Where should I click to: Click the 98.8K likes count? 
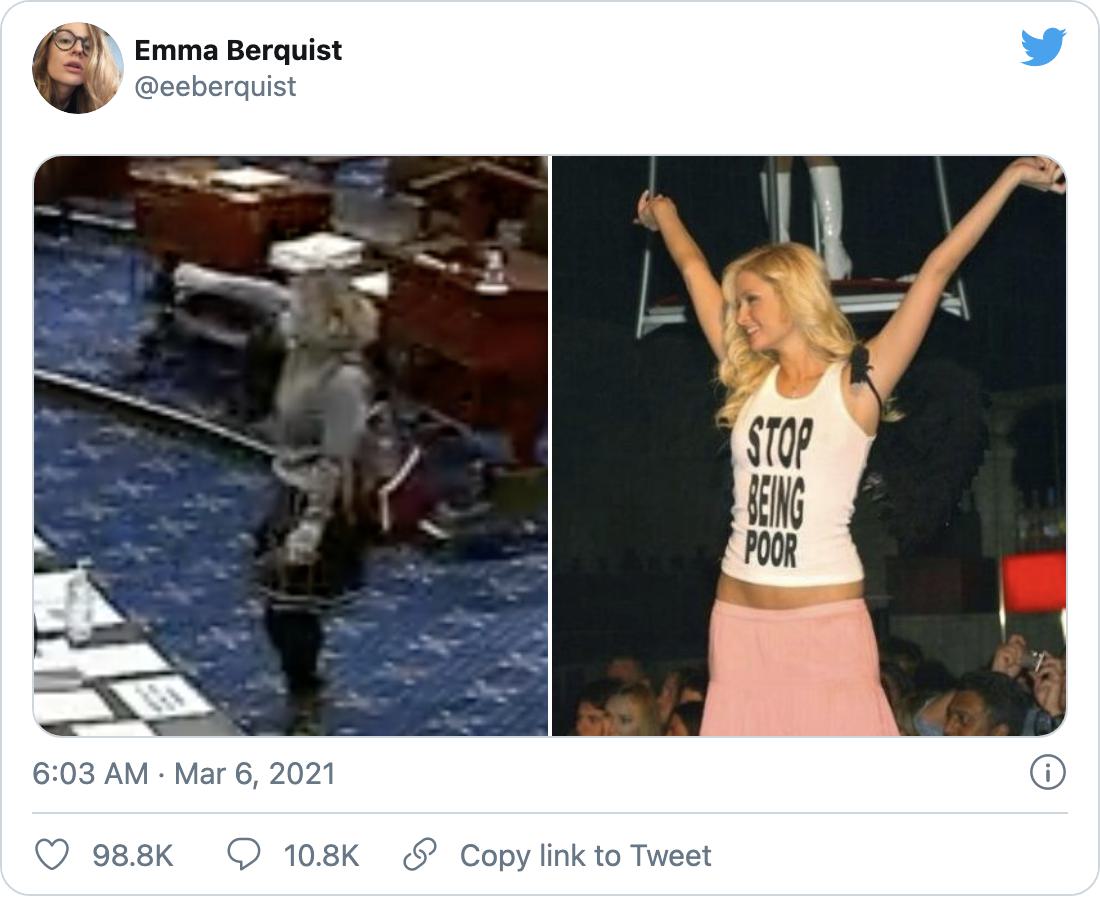click(x=133, y=856)
